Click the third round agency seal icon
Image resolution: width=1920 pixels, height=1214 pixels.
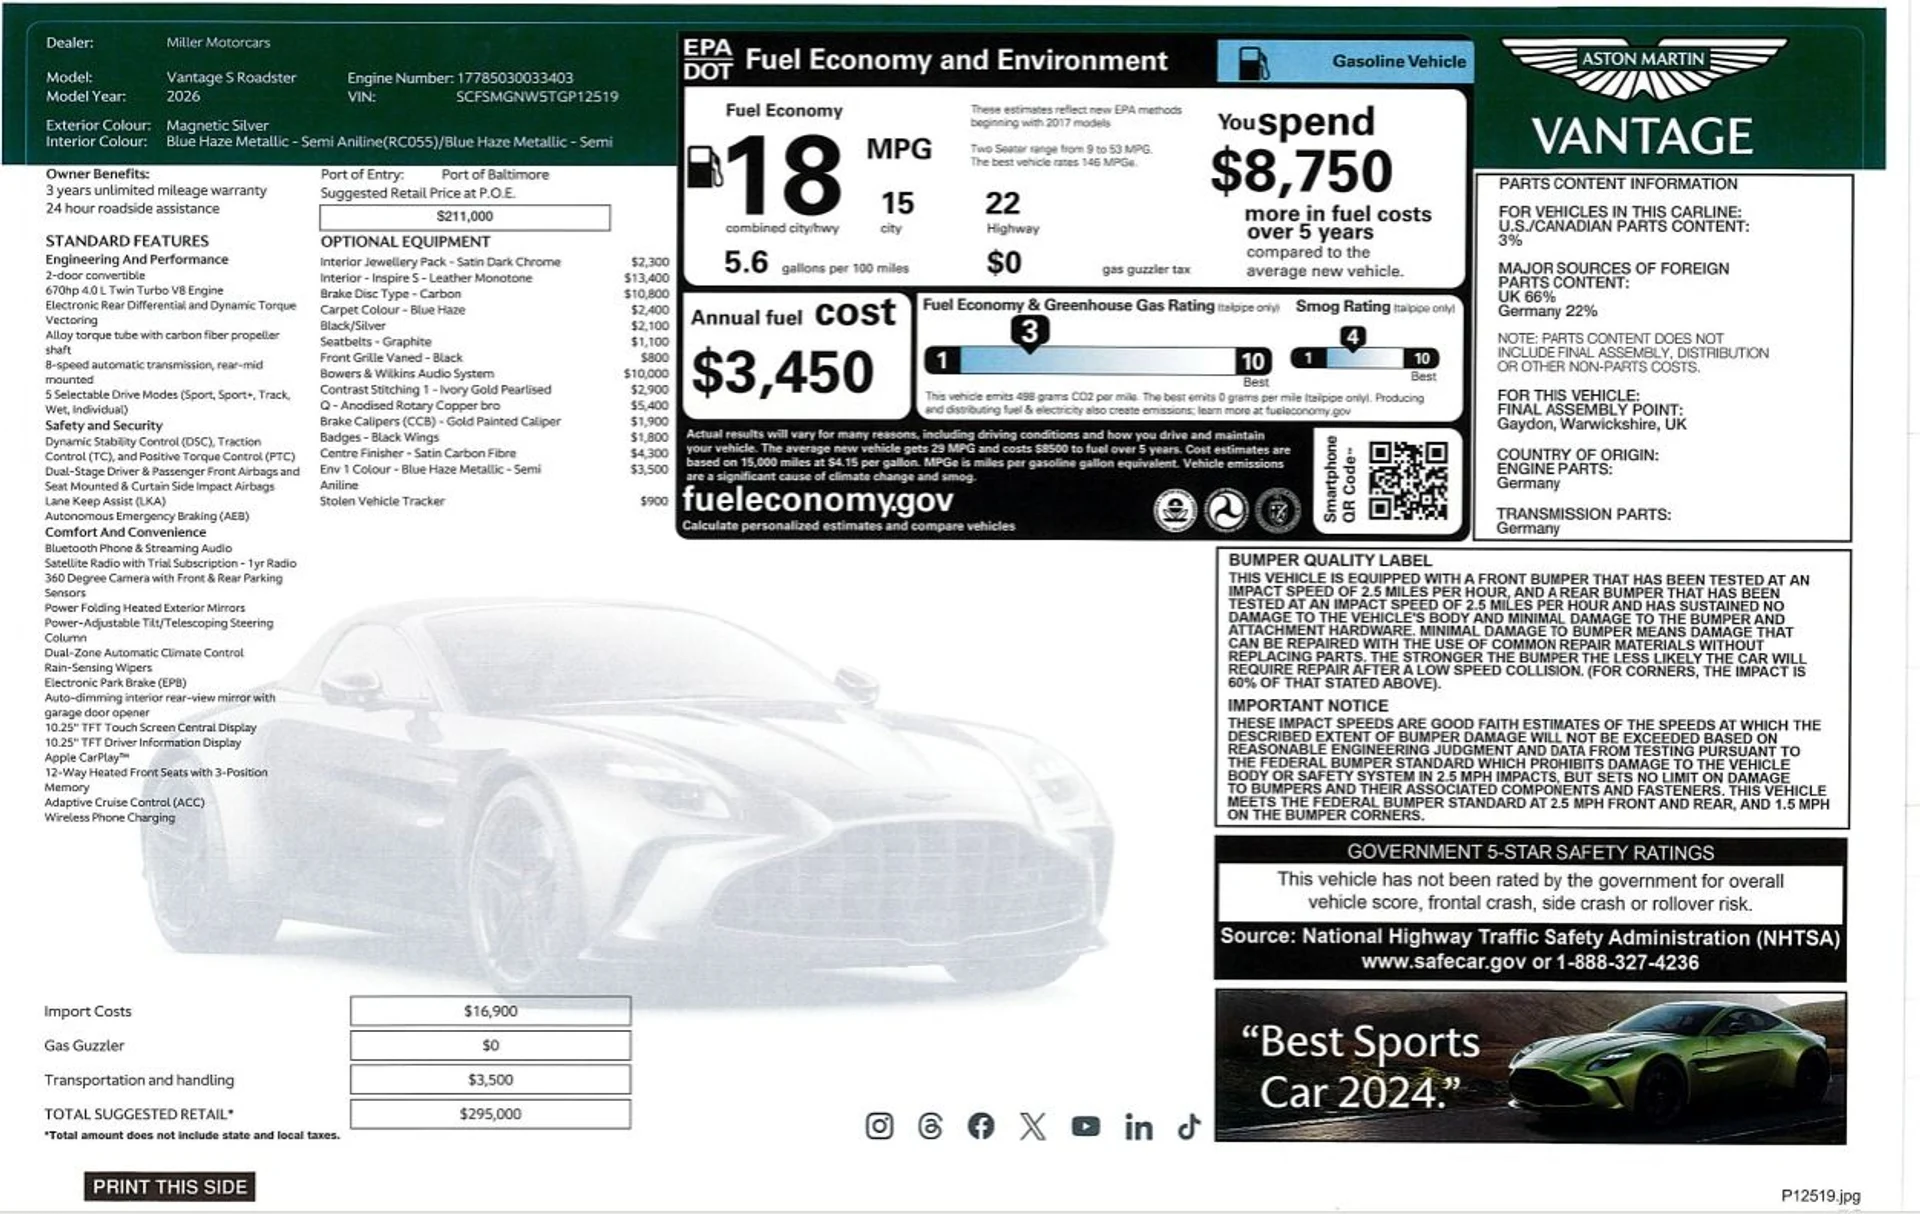click(1277, 511)
